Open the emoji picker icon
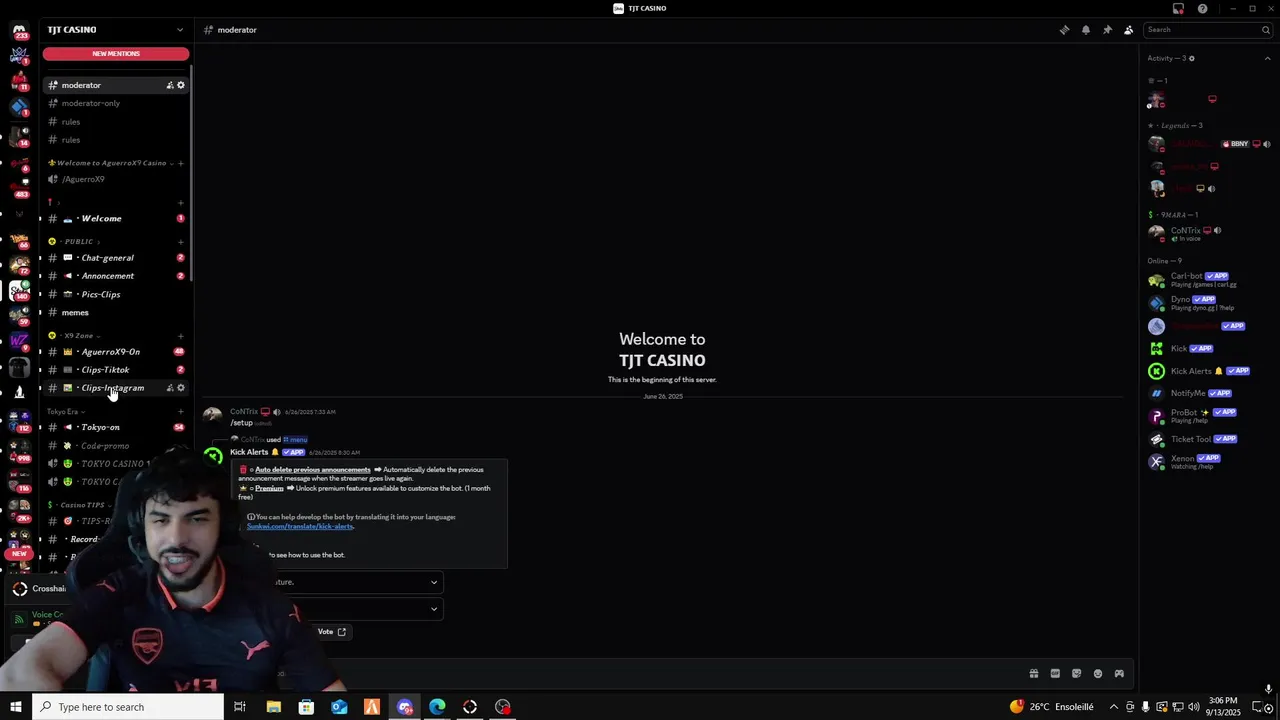Screen dimensions: 1280x720 (x=1098, y=674)
